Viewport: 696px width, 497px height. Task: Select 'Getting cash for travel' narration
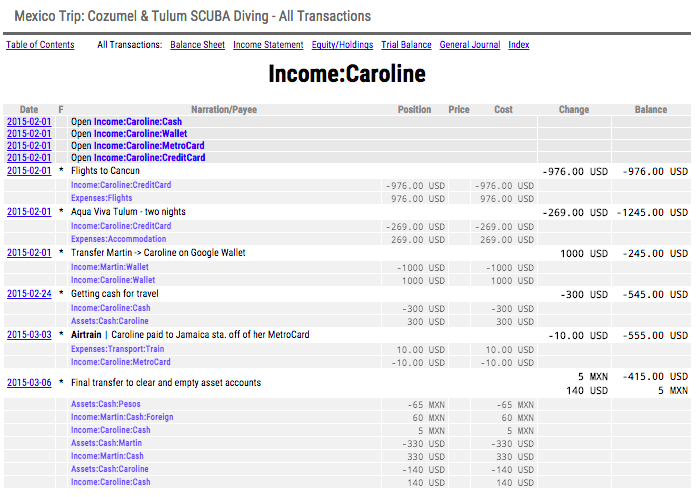tap(115, 294)
